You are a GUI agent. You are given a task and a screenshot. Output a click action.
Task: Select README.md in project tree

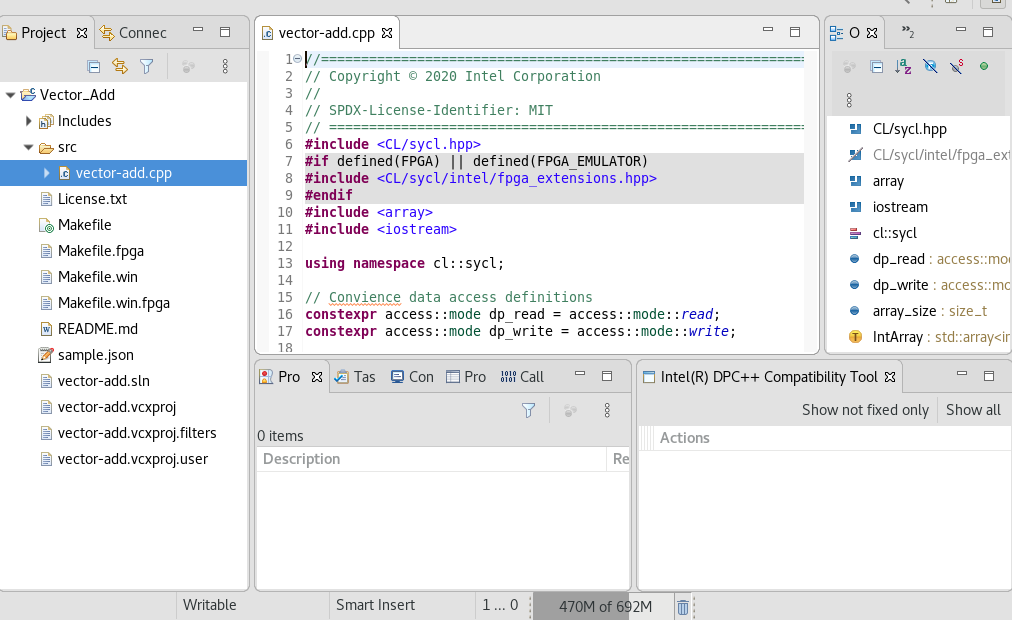click(x=97, y=329)
